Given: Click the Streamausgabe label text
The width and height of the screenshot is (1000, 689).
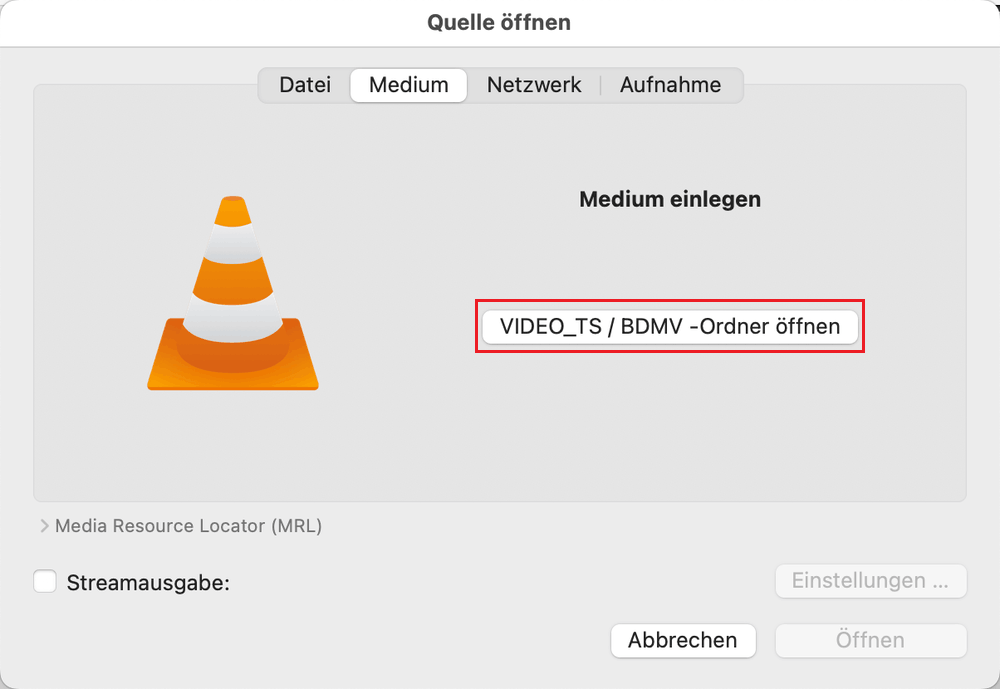Looking at the screenshot, I should click(x=148, y=582).
